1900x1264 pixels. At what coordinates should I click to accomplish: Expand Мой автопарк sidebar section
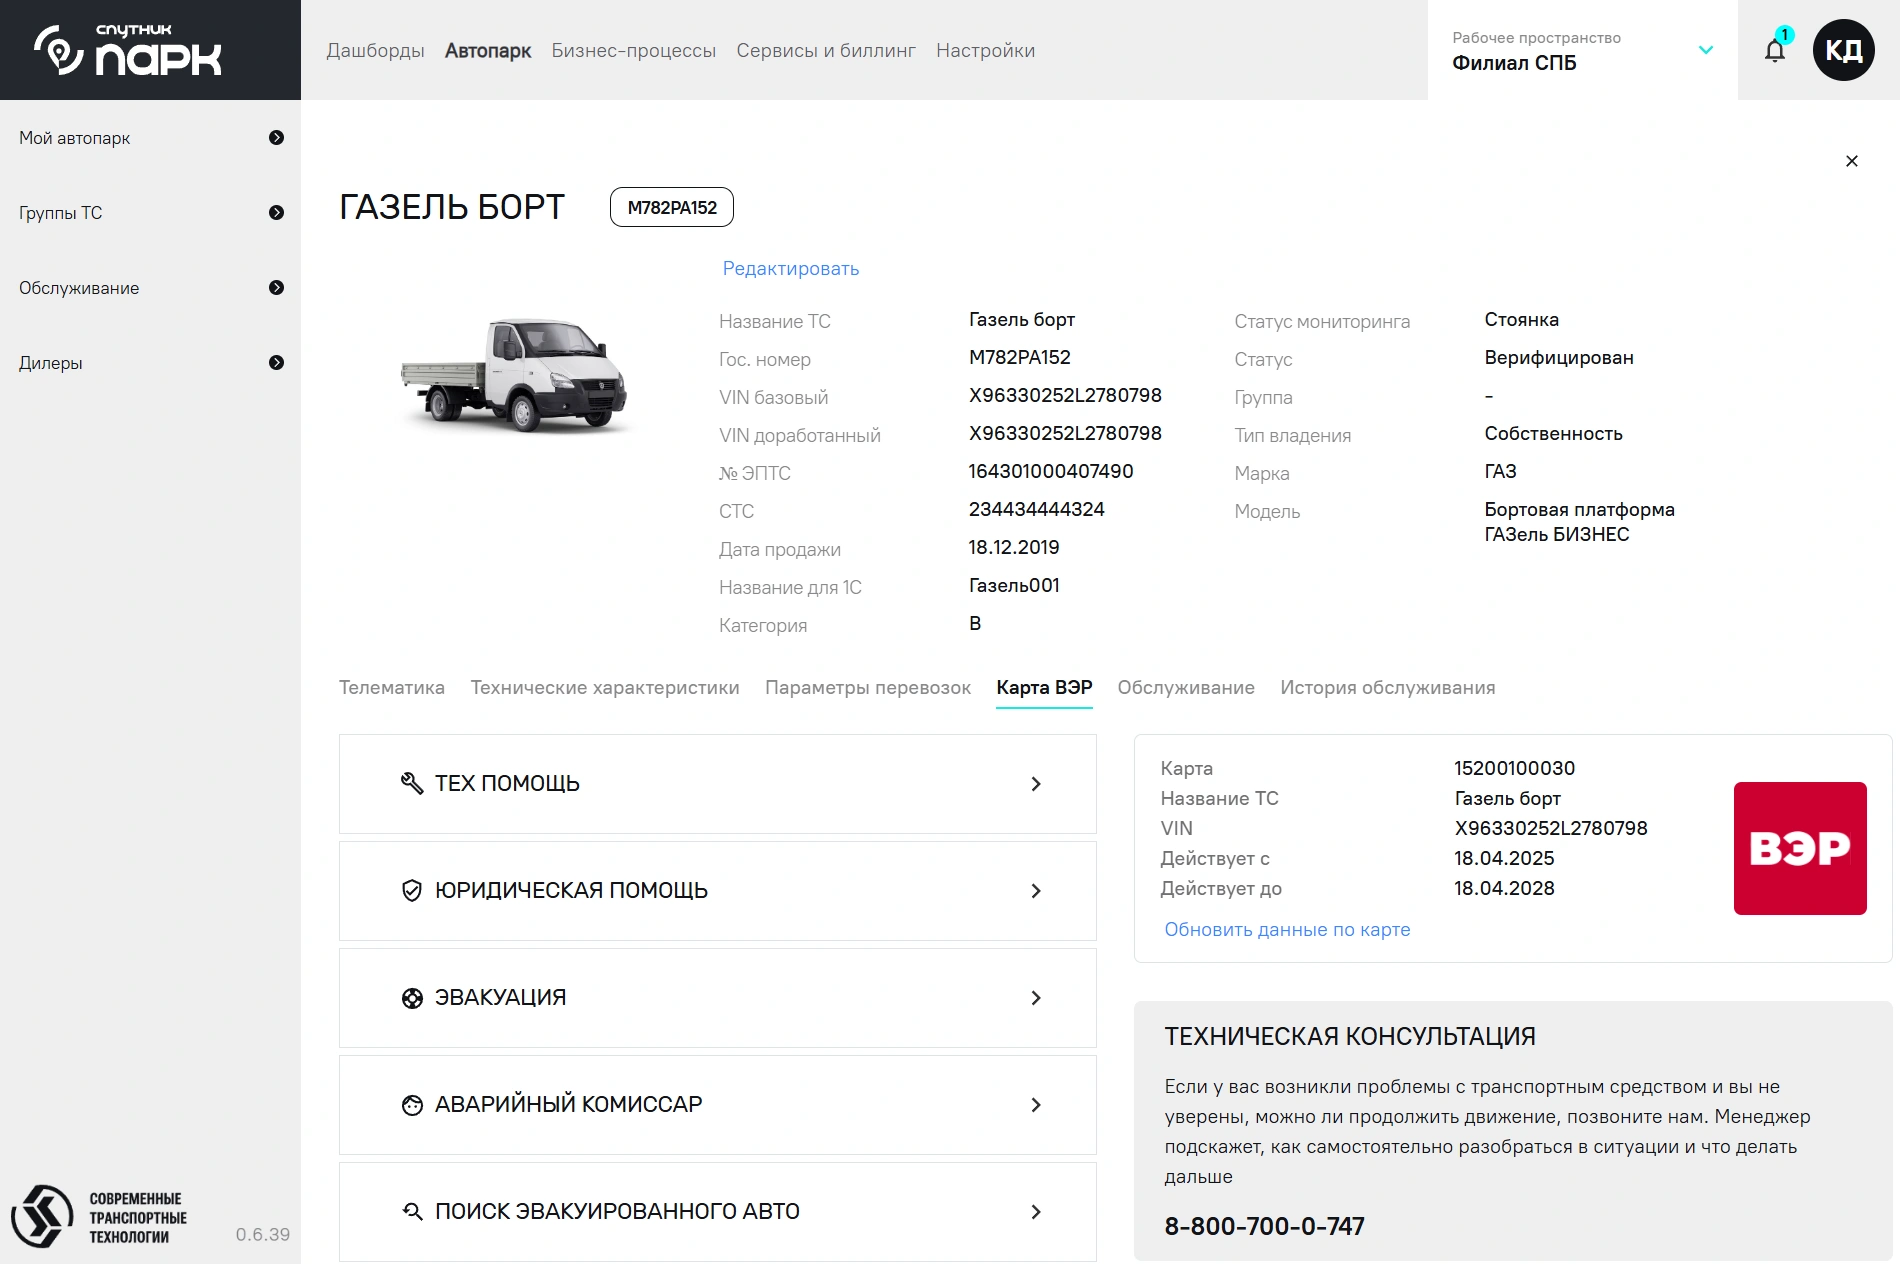(276, 138)
